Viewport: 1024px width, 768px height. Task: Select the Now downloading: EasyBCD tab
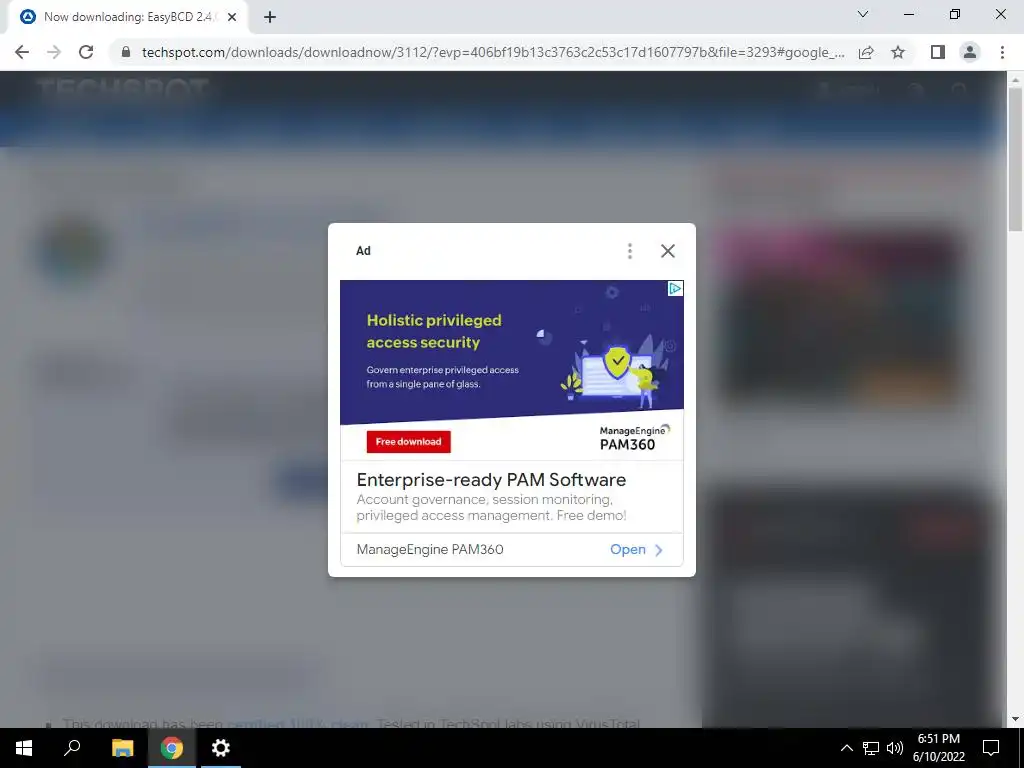point(127,17)
